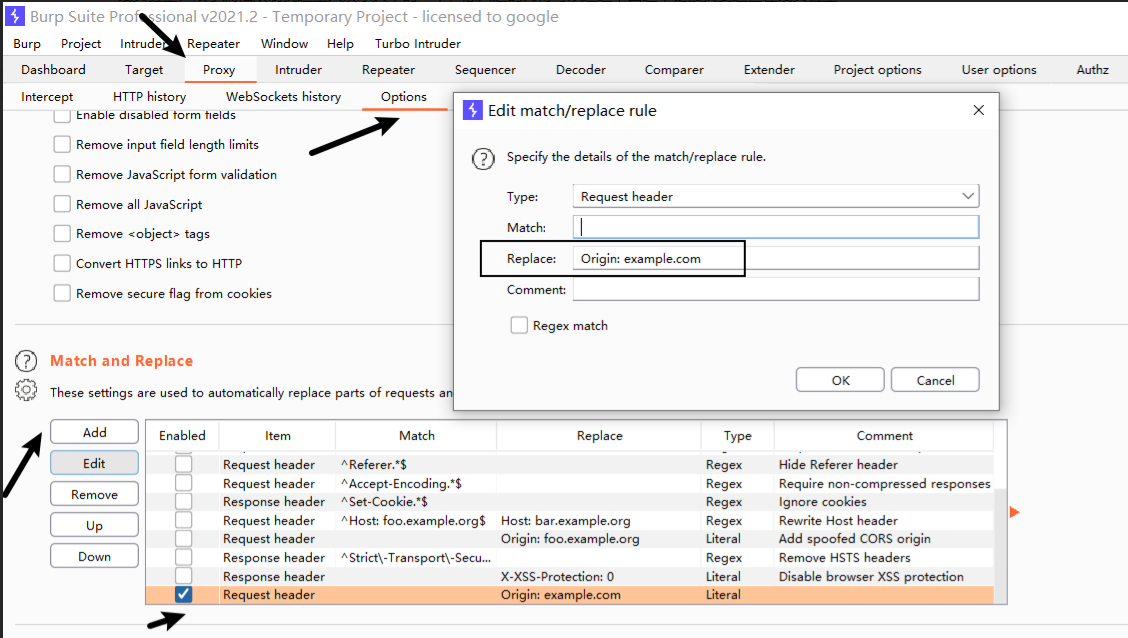Open the HTTP history sub-tab
This screenshot has width=1128, height=638.
point(149,96)
